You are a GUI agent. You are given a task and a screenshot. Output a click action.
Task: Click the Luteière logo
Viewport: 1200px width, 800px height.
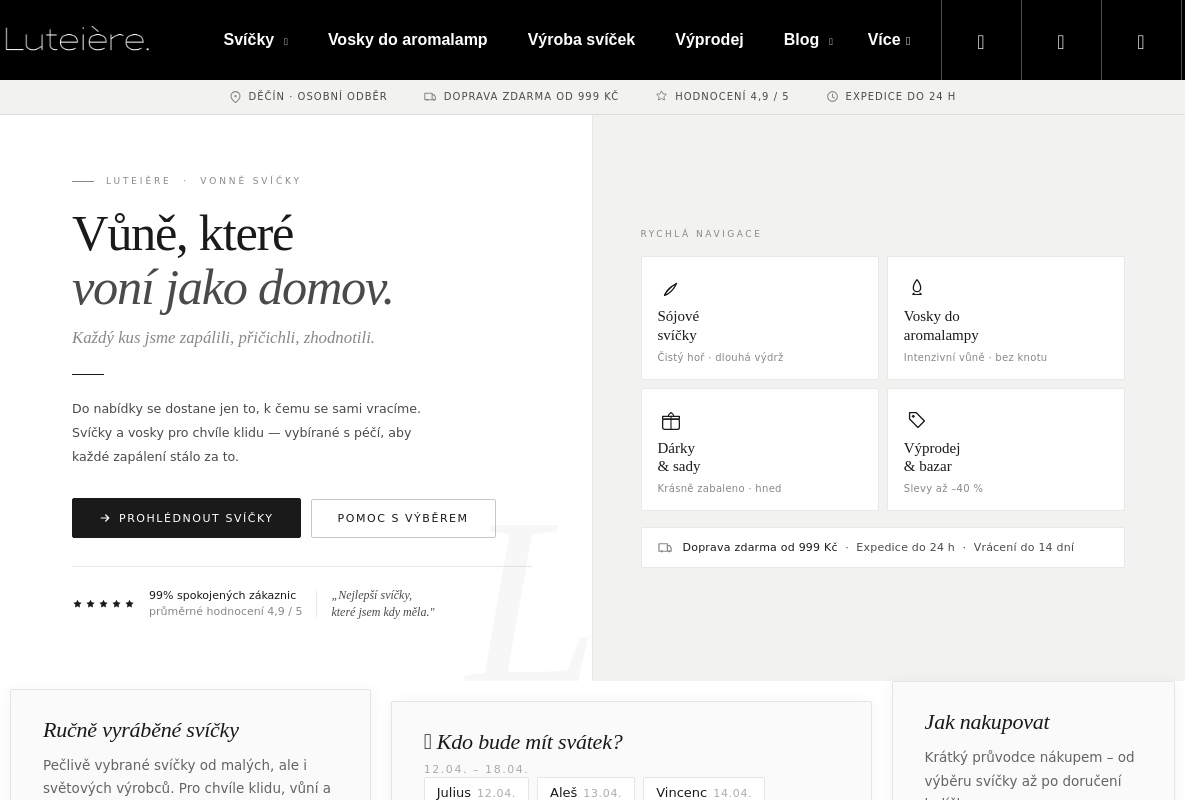[x=77, y=40]
